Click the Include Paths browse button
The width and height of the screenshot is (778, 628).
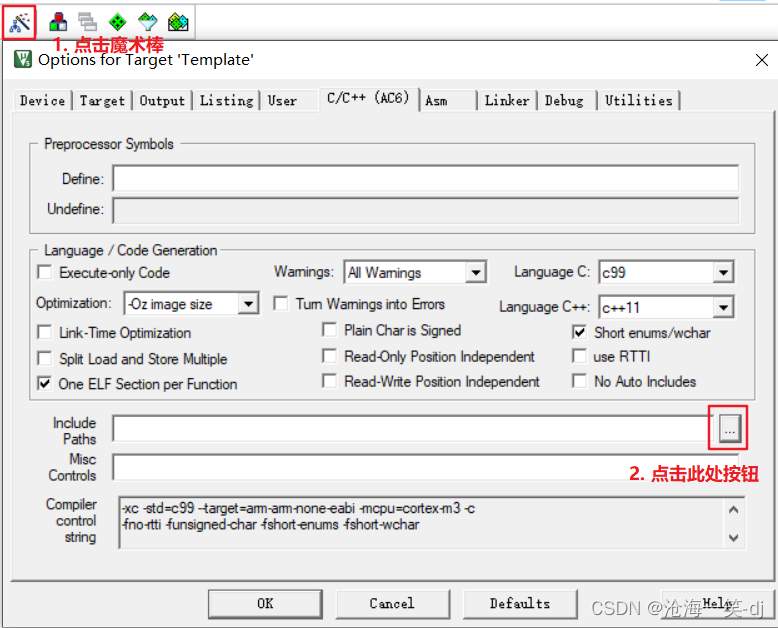click(x=730, y=429)
